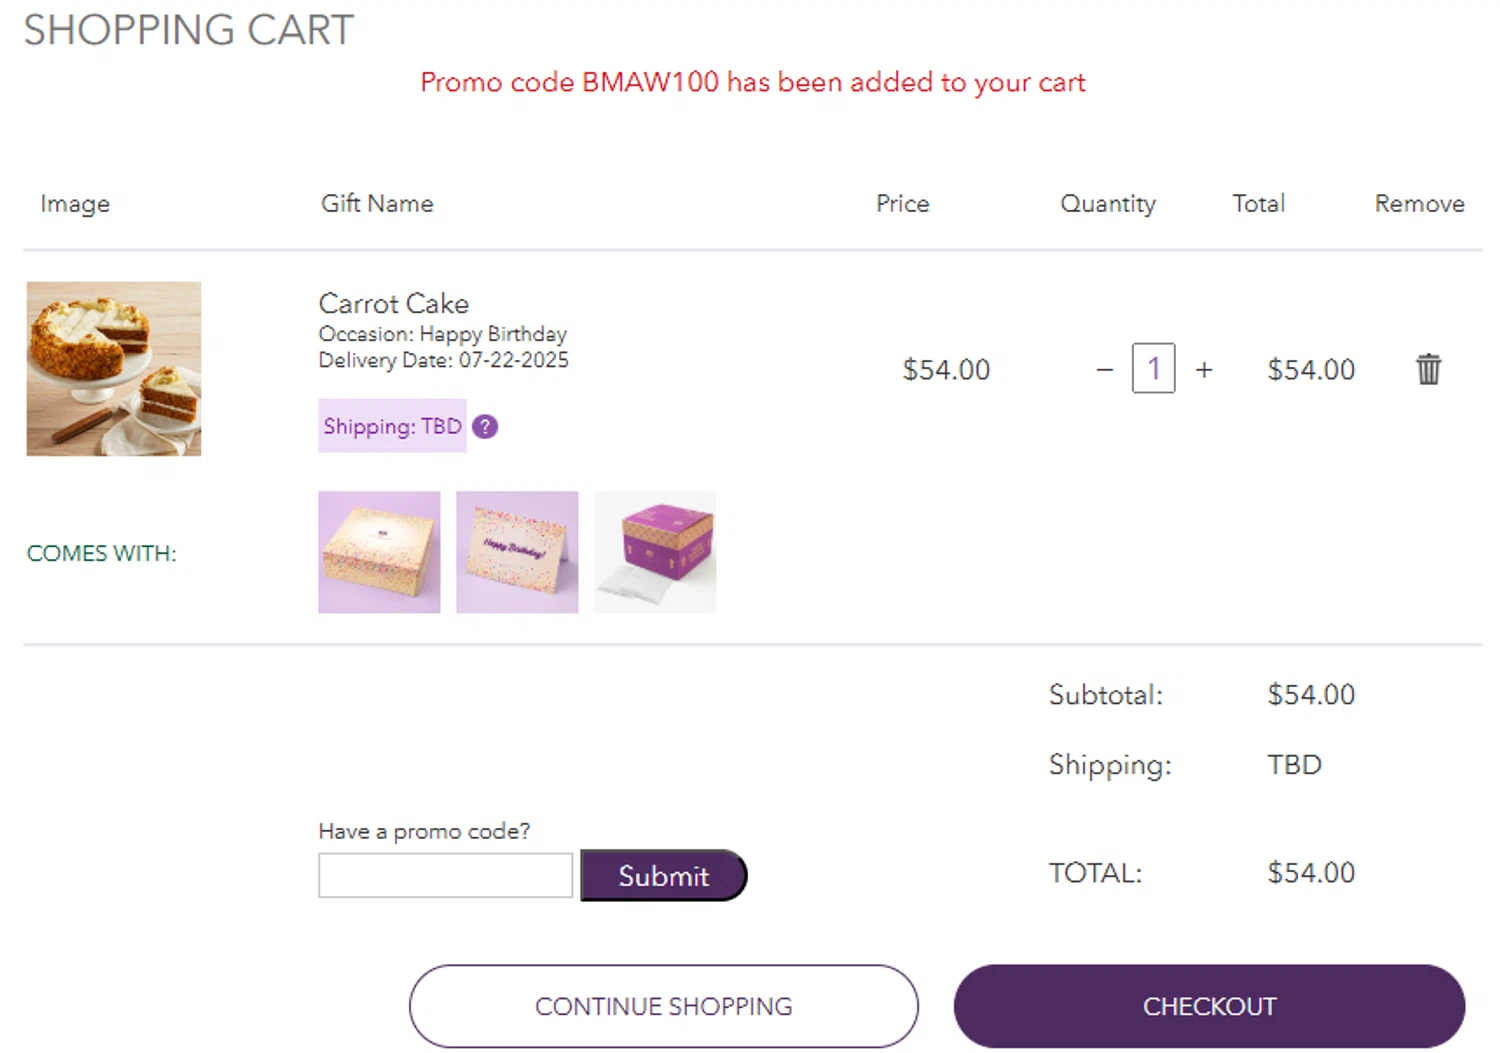Click the Remove column header
Viewport: 1500px width, 1053px height.
tap(1419, 204)
